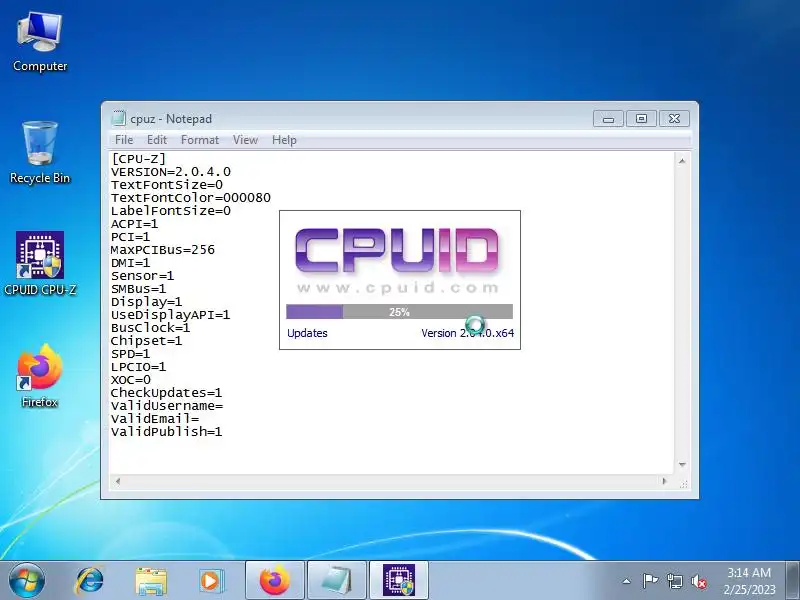
Task: Show hidden tray icons arrow
Action: coord(627,581)
